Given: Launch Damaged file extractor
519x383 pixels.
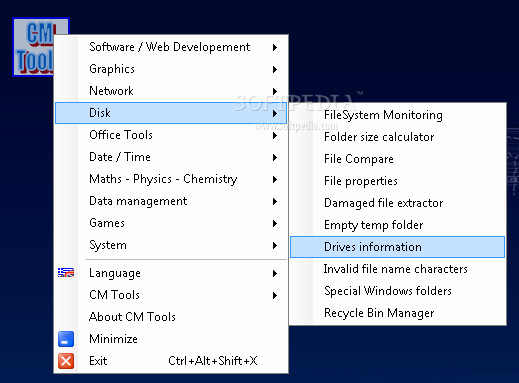Looking at the screenshot, I should (397, 203).
